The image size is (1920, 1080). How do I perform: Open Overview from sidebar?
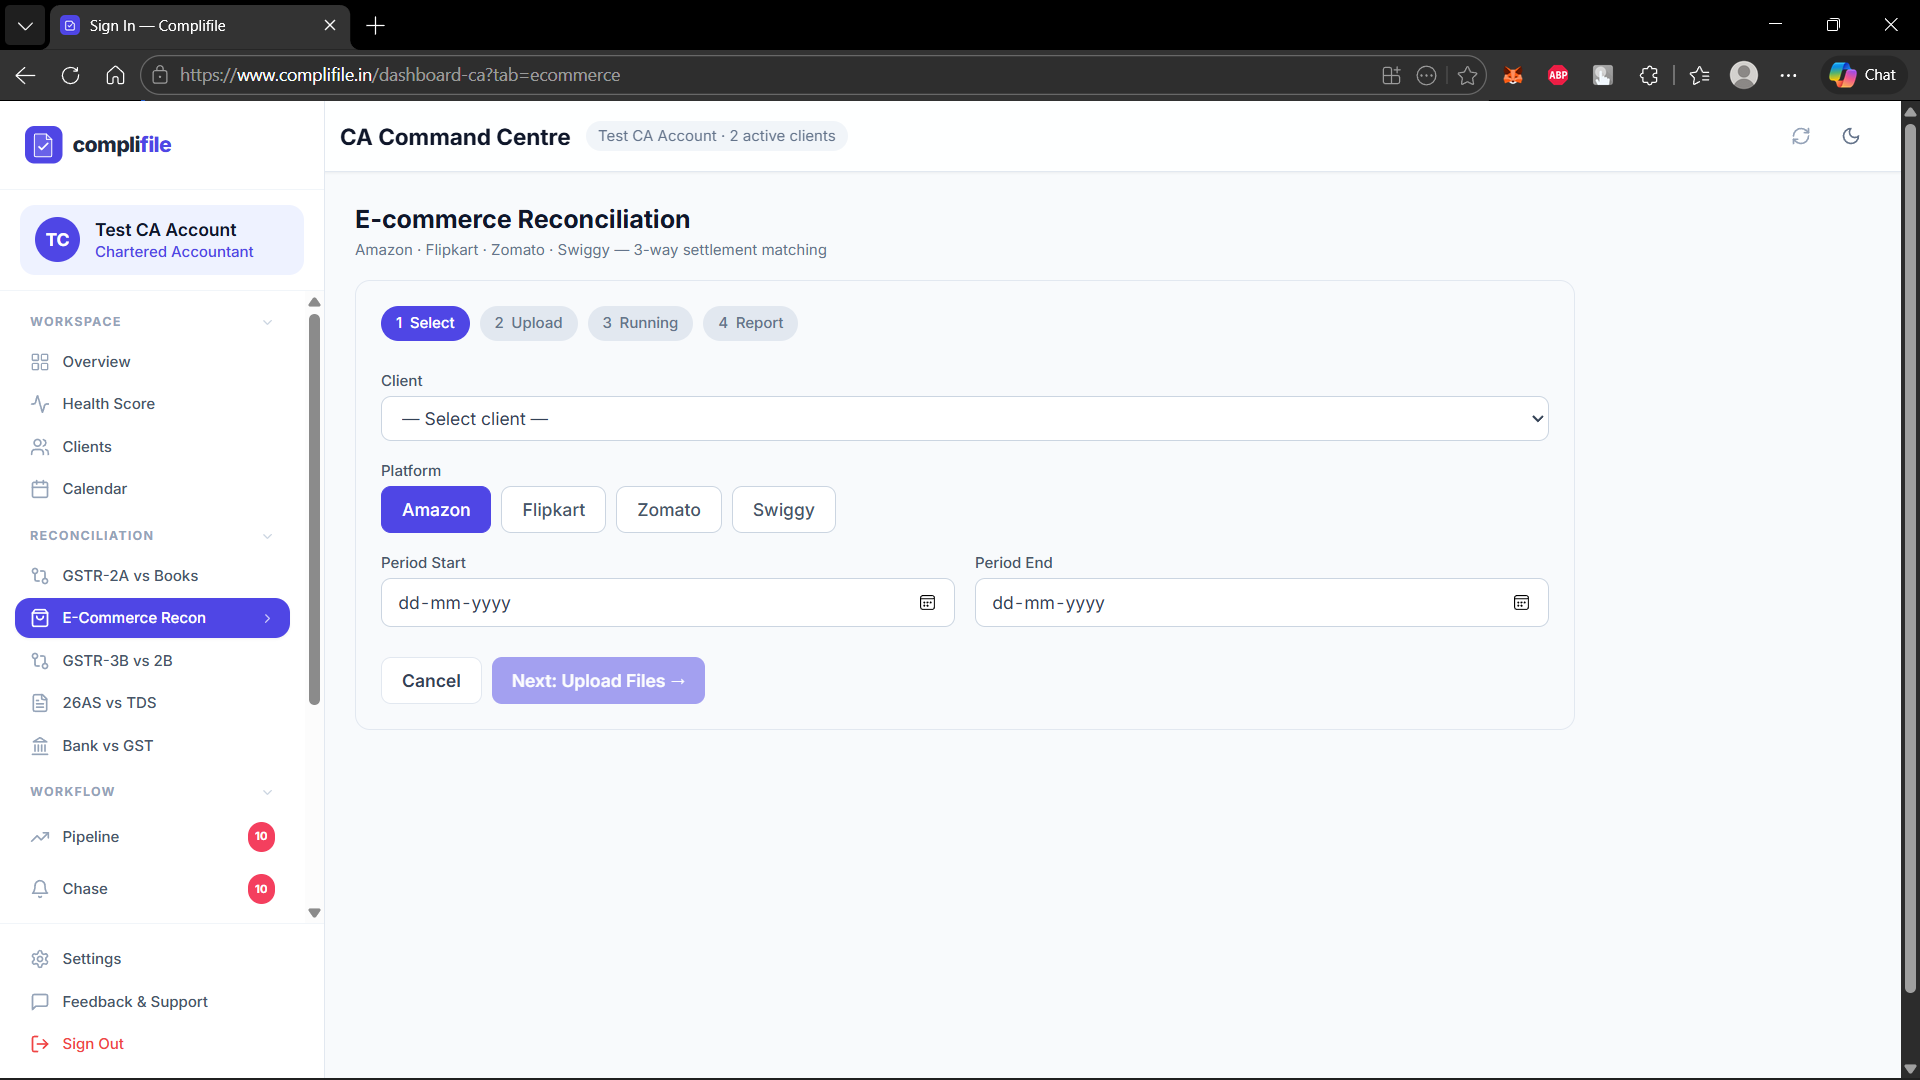pyautogui.click(x=152, y=362)
